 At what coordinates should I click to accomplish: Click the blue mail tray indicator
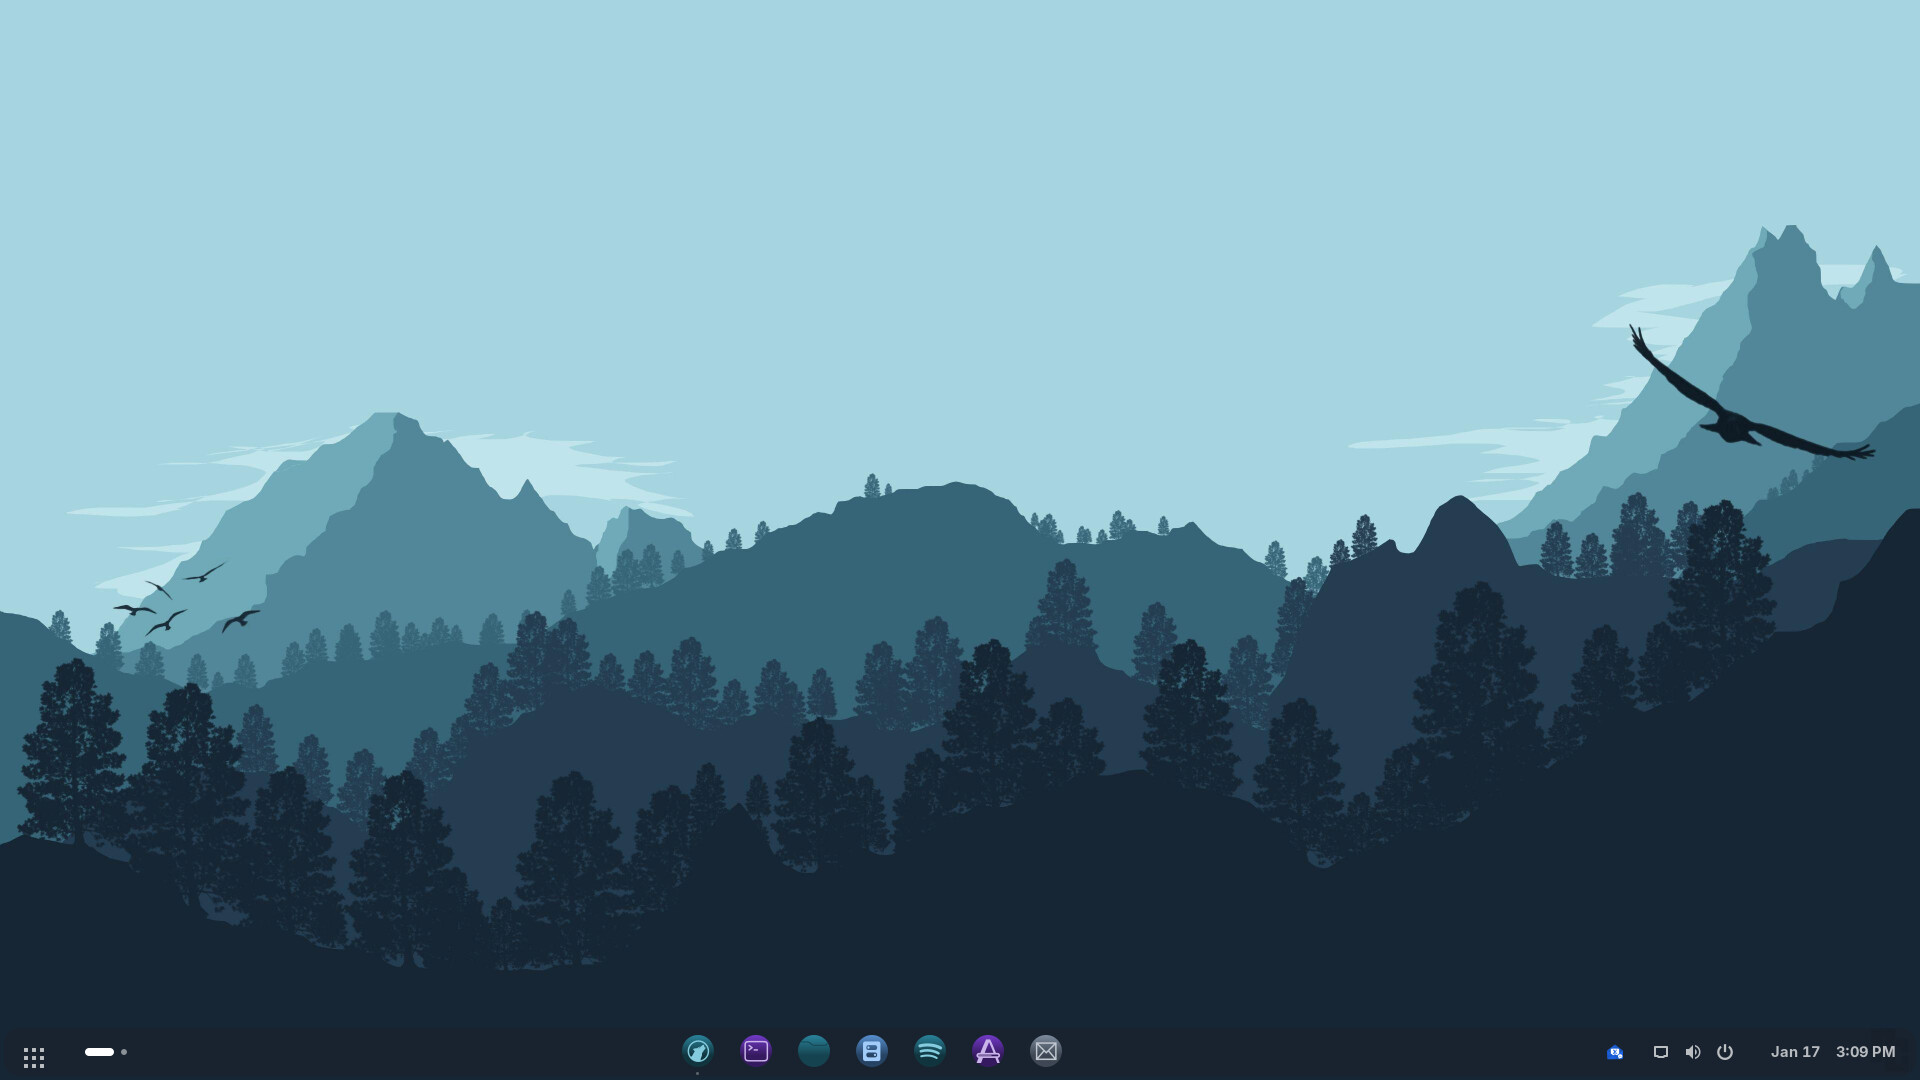(x=1615, y=1052)
